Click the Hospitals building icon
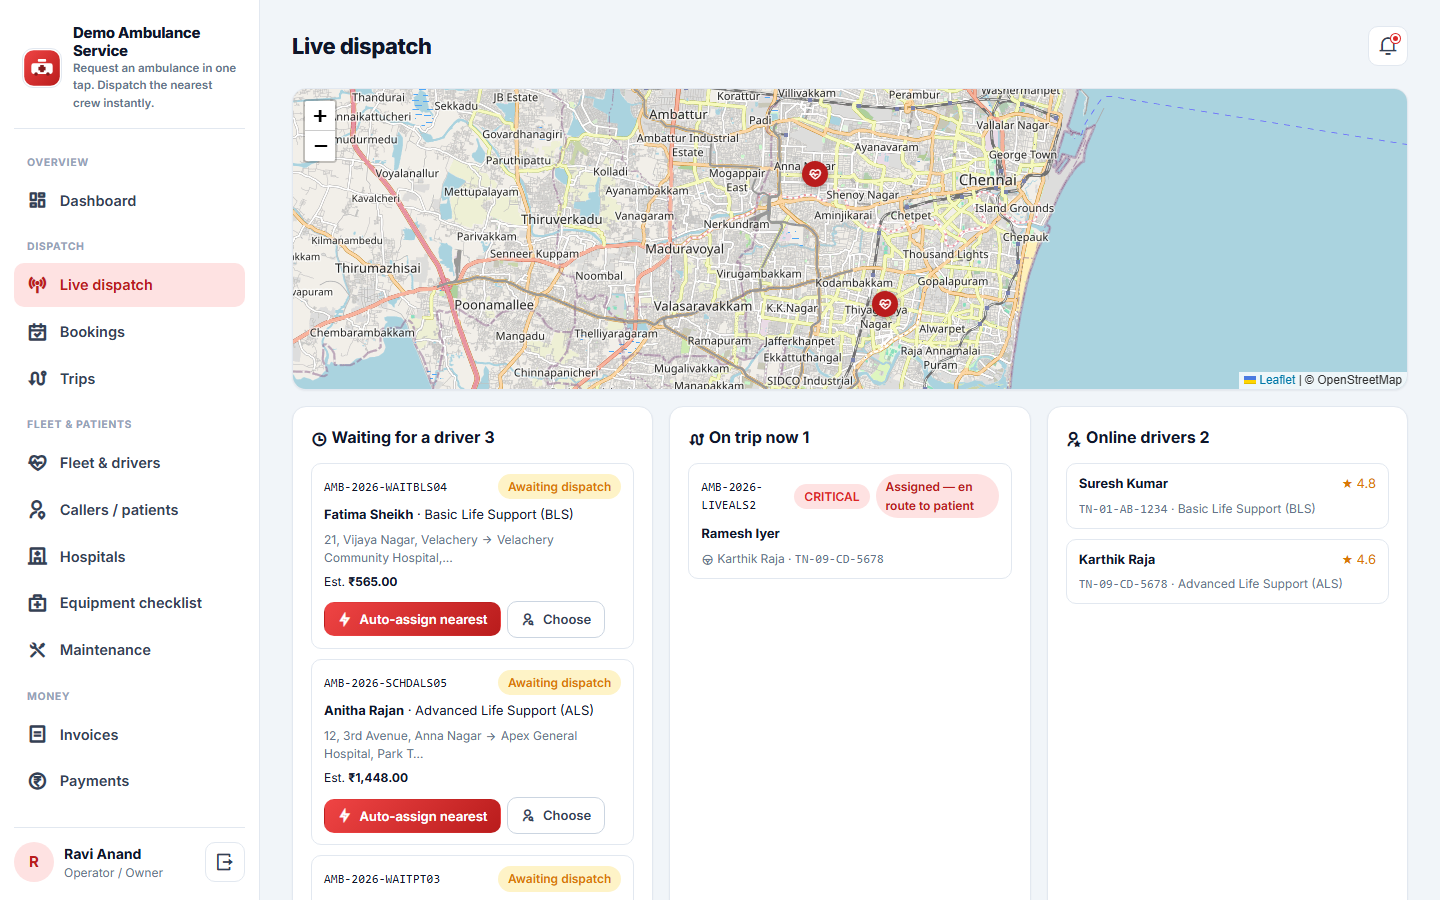This screenshot has height=900, width=1440. (38, 557)
